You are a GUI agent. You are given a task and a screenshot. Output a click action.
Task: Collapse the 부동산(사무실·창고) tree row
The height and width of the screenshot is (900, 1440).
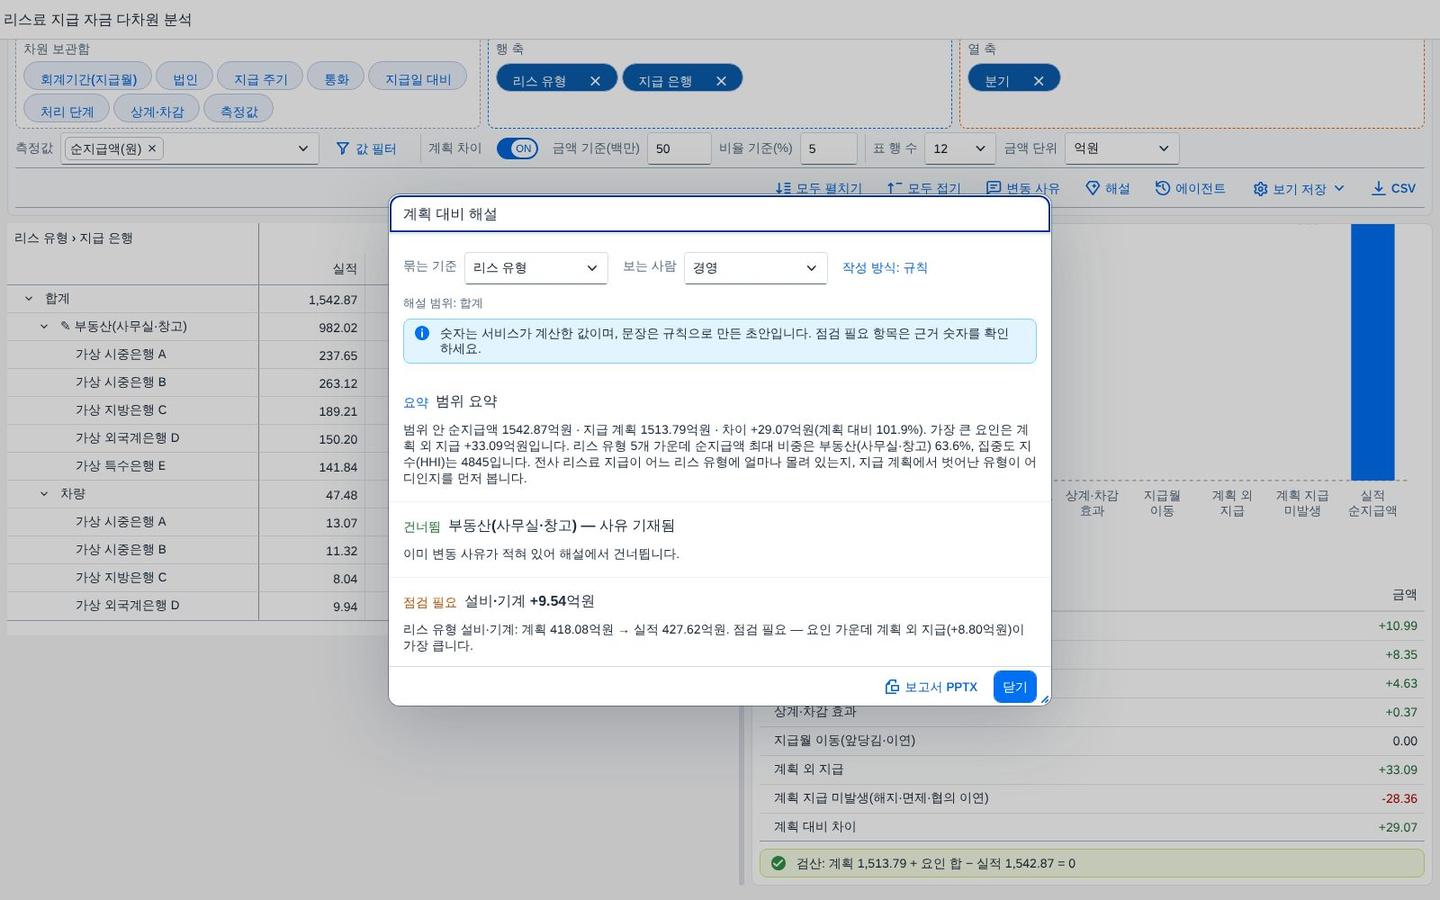[44, 326]
